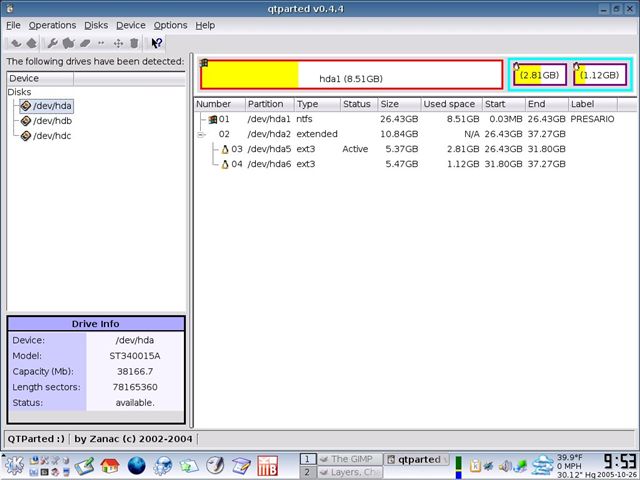
Task: Open the Help menu
Action: 205,25
